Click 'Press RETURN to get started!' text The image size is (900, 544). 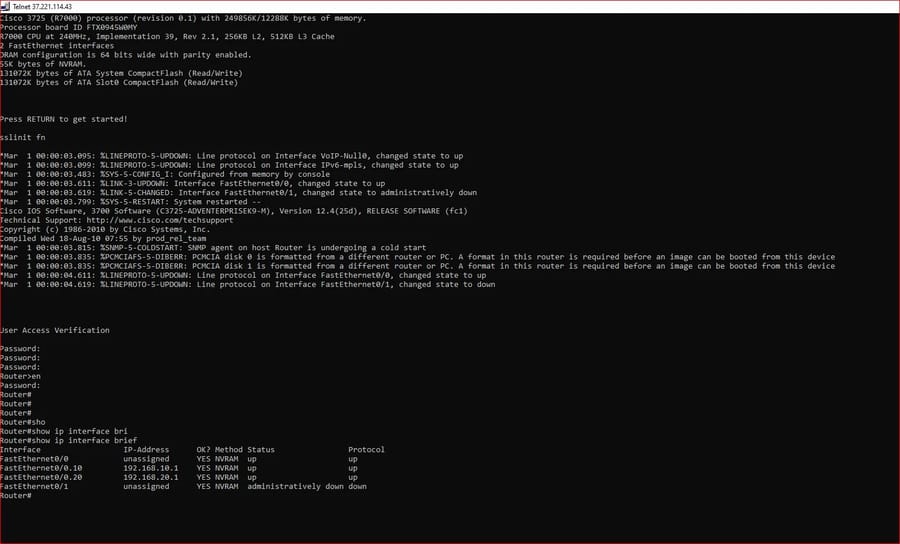point(64,119)
